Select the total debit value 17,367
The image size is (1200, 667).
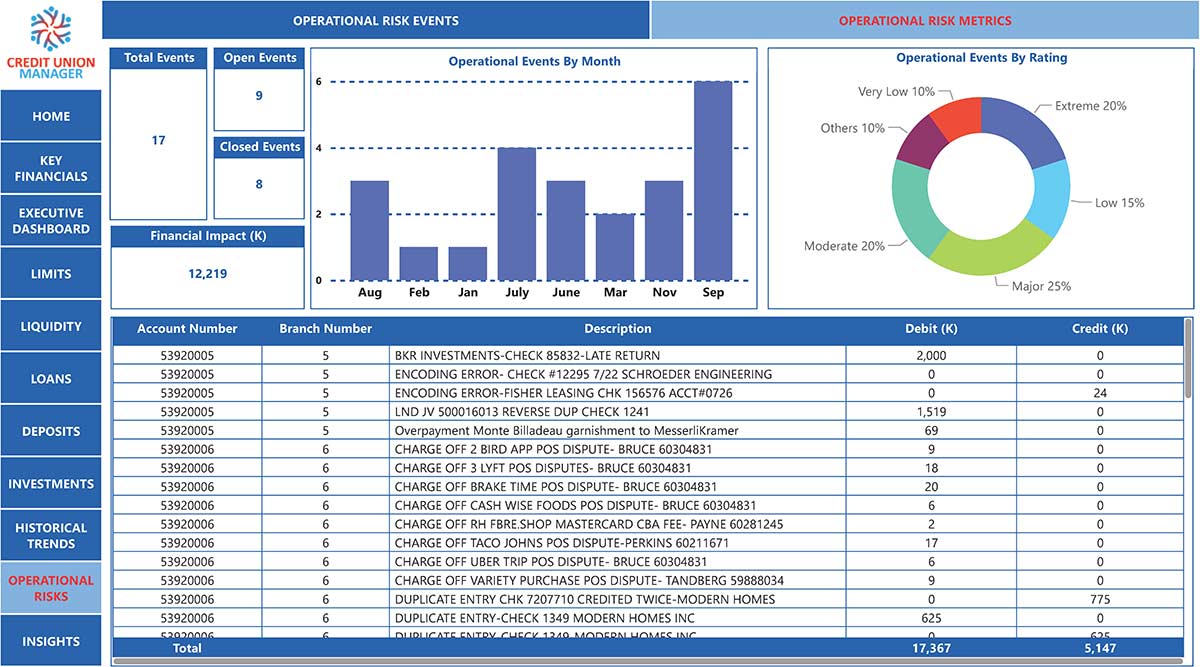pyautogui.click(x=931, y=648)
